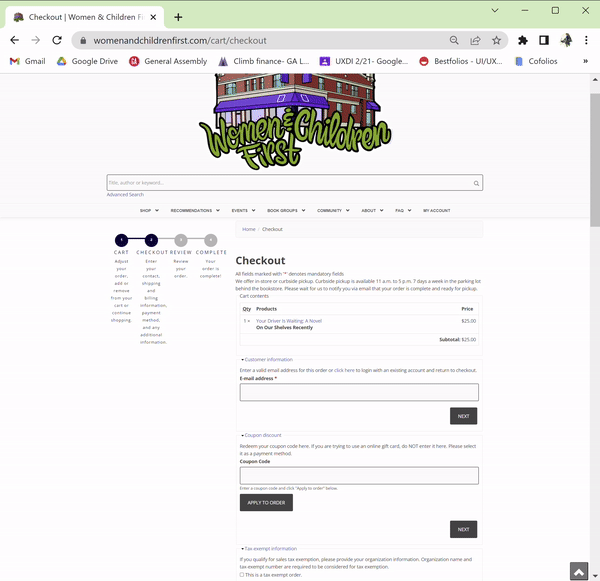
Task: View site info lock icon
Action: (x=83, y=41)
